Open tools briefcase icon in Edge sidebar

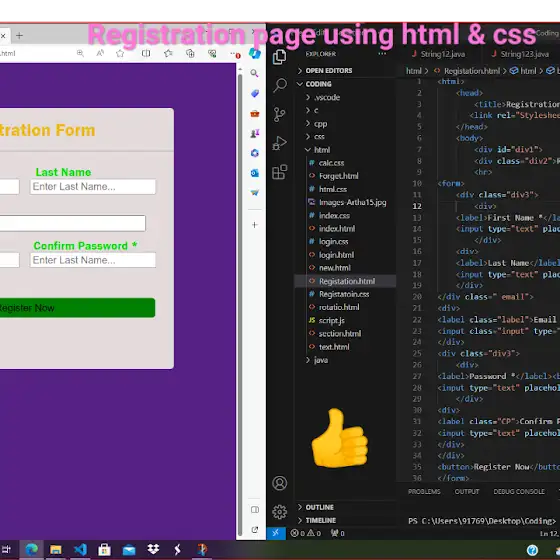tap(255, 114)
